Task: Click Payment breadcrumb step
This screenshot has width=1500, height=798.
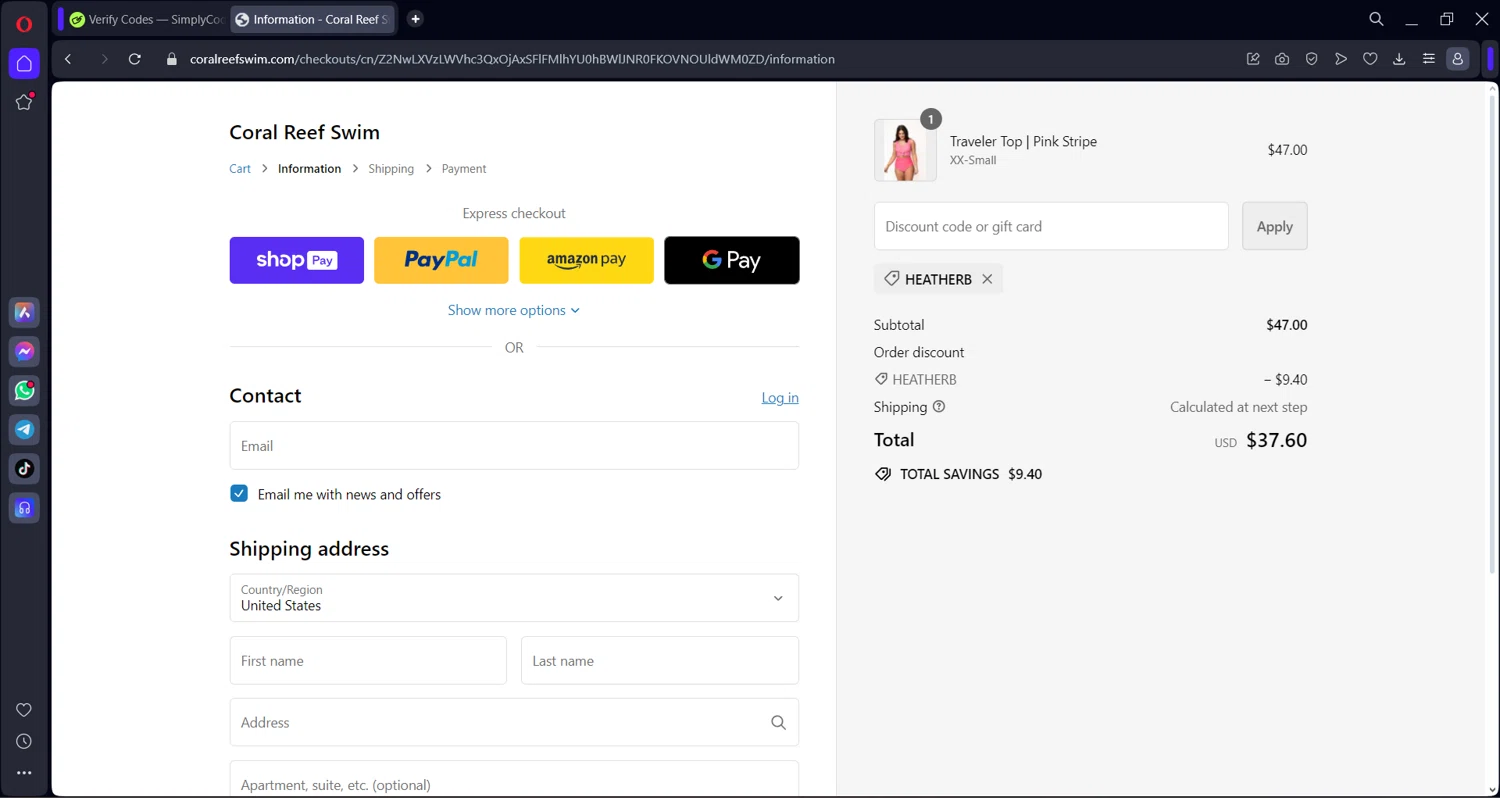Action: coord(464,169)
